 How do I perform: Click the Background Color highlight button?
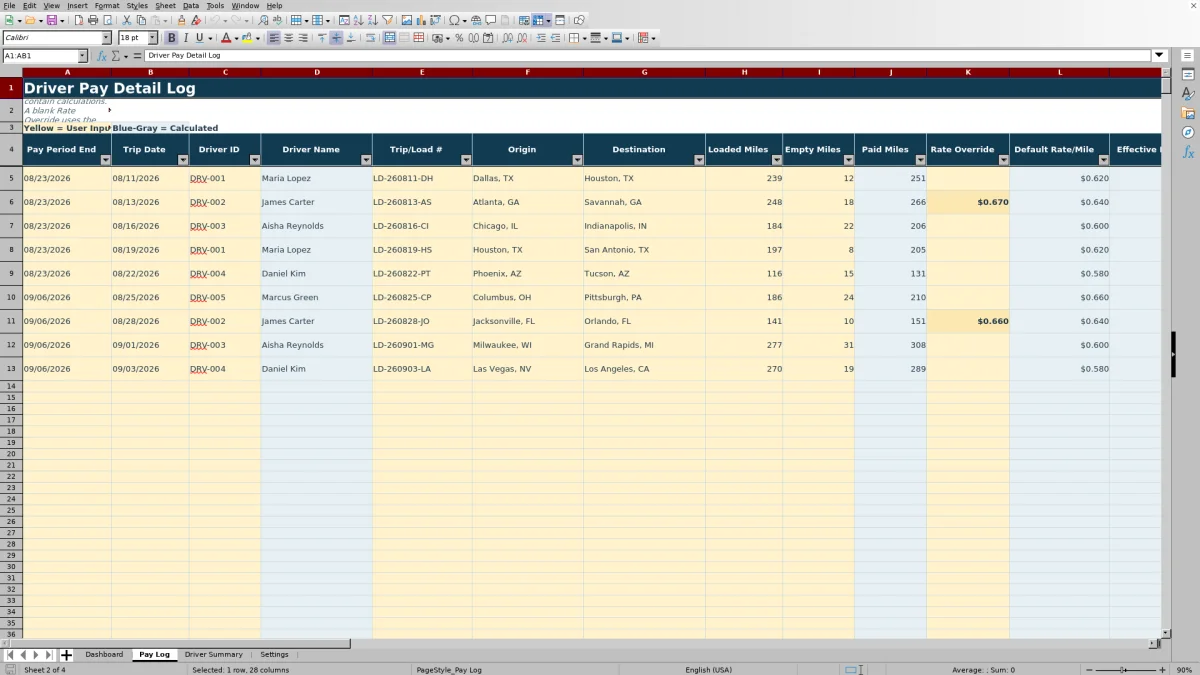tap(247, 38)
